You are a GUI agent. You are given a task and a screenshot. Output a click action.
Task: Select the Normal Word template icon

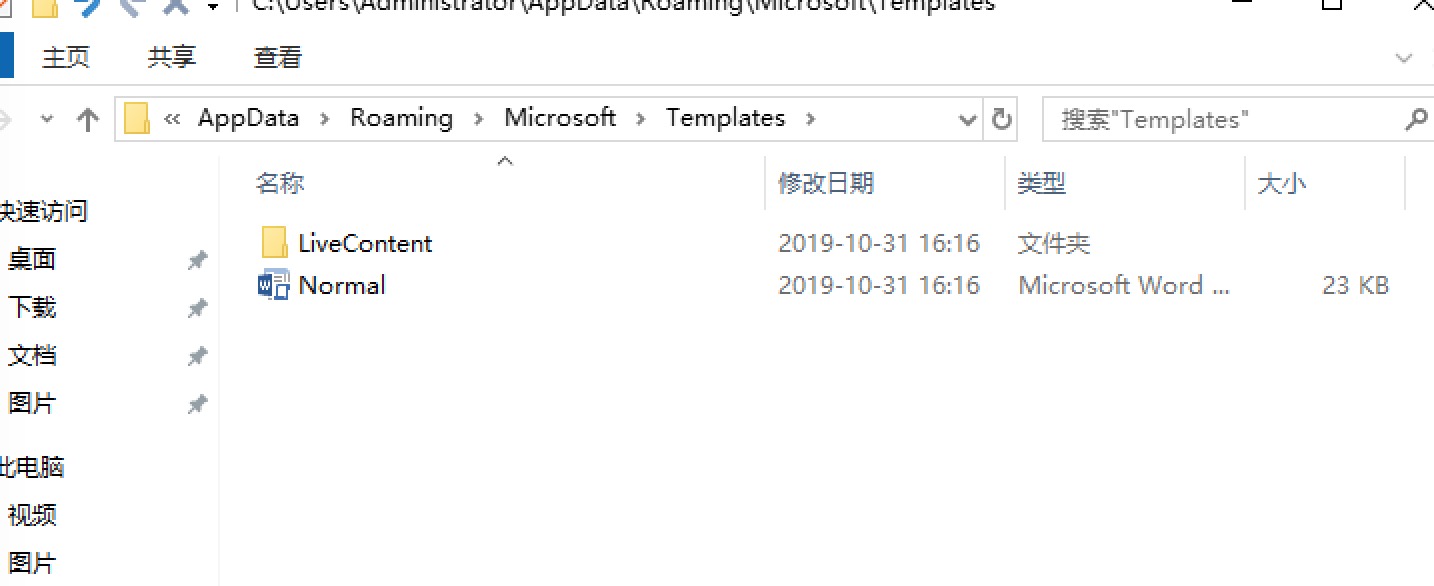274,285
